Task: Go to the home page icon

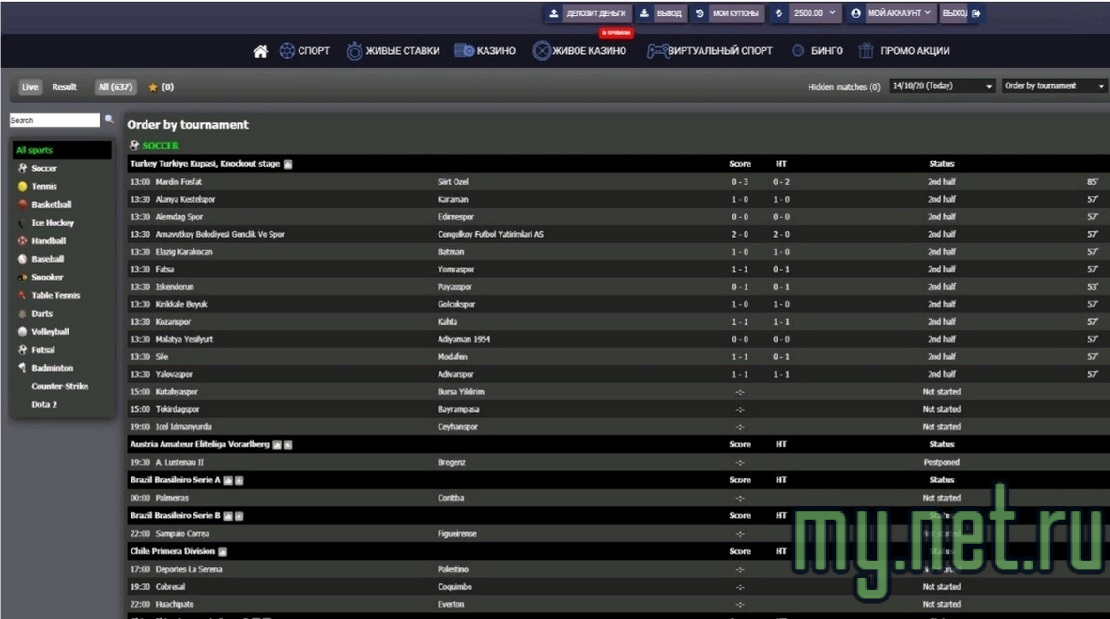Action: (x=261, y=51)
